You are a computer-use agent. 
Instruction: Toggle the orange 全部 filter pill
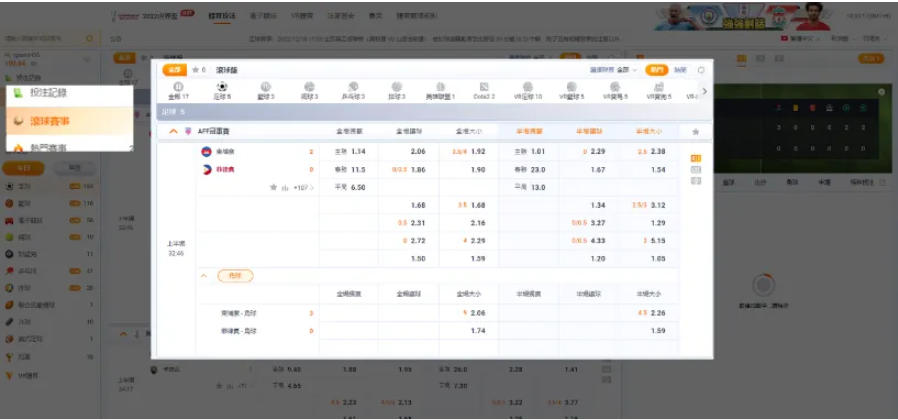175,70
